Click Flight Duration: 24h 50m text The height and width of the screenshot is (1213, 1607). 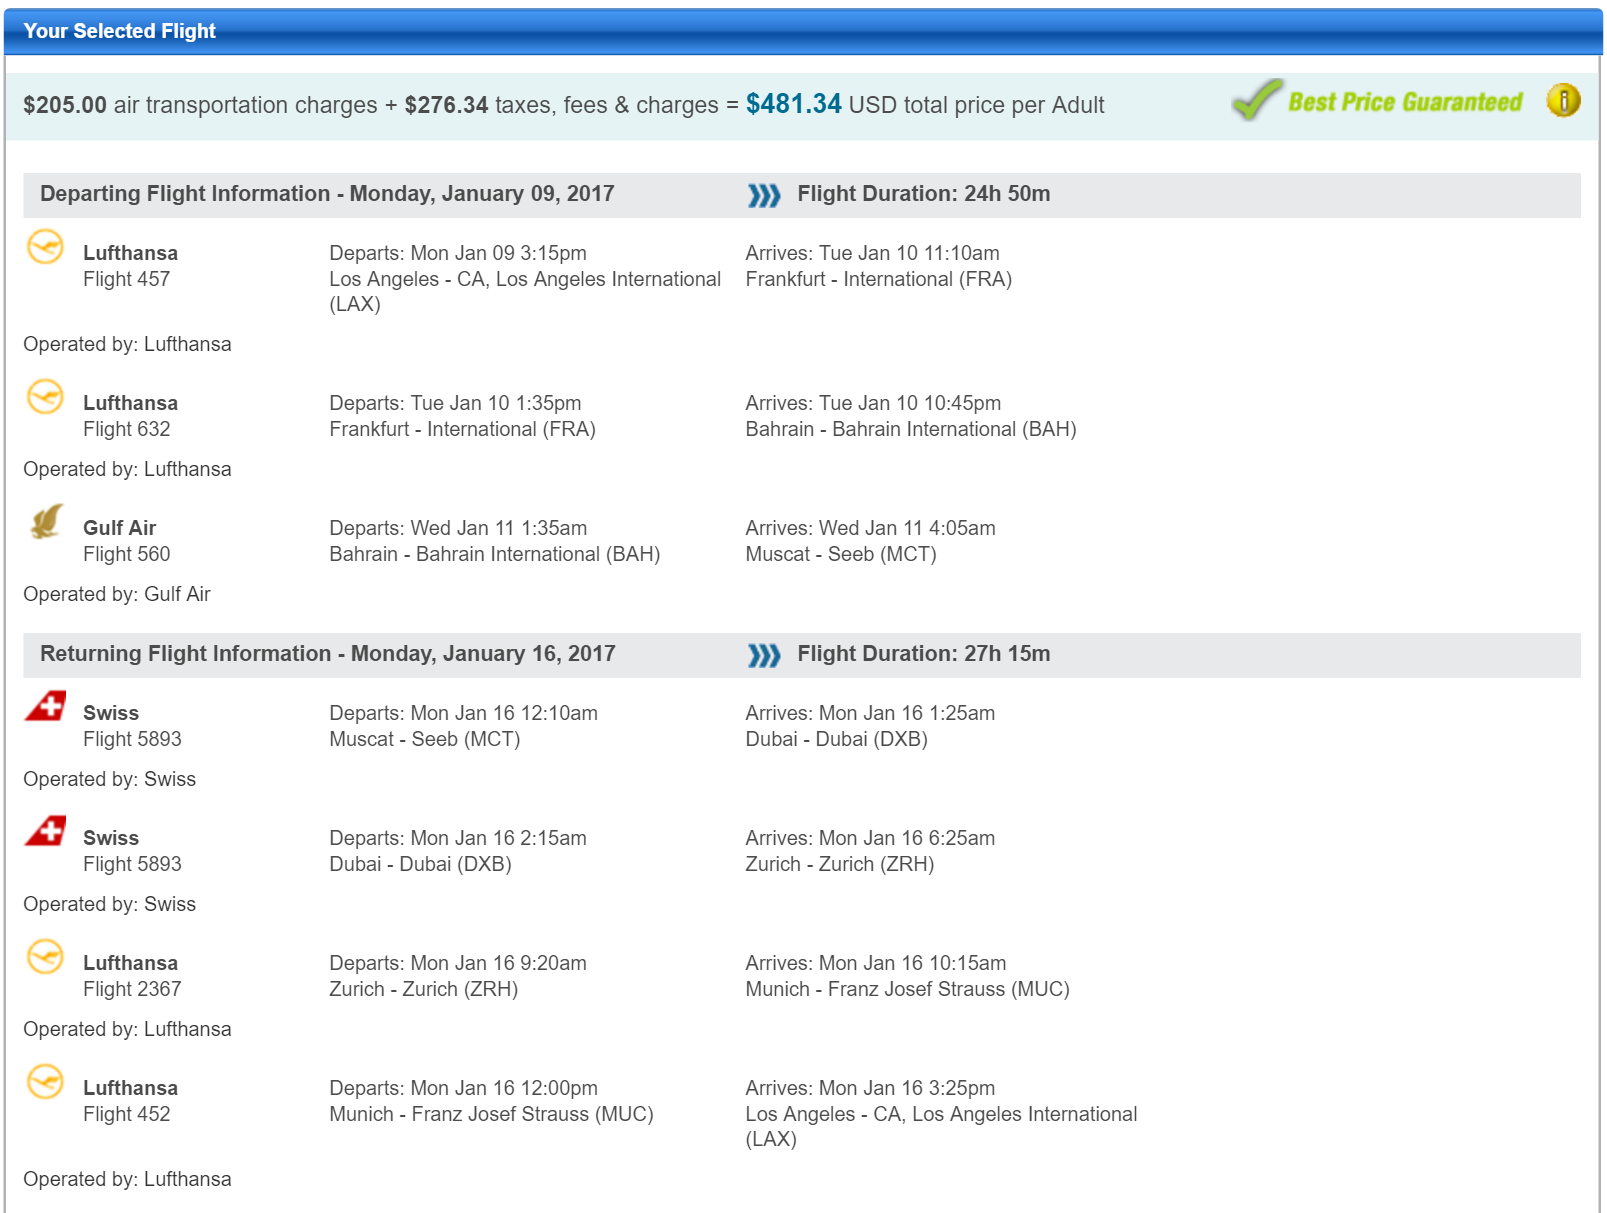(924, 194)
